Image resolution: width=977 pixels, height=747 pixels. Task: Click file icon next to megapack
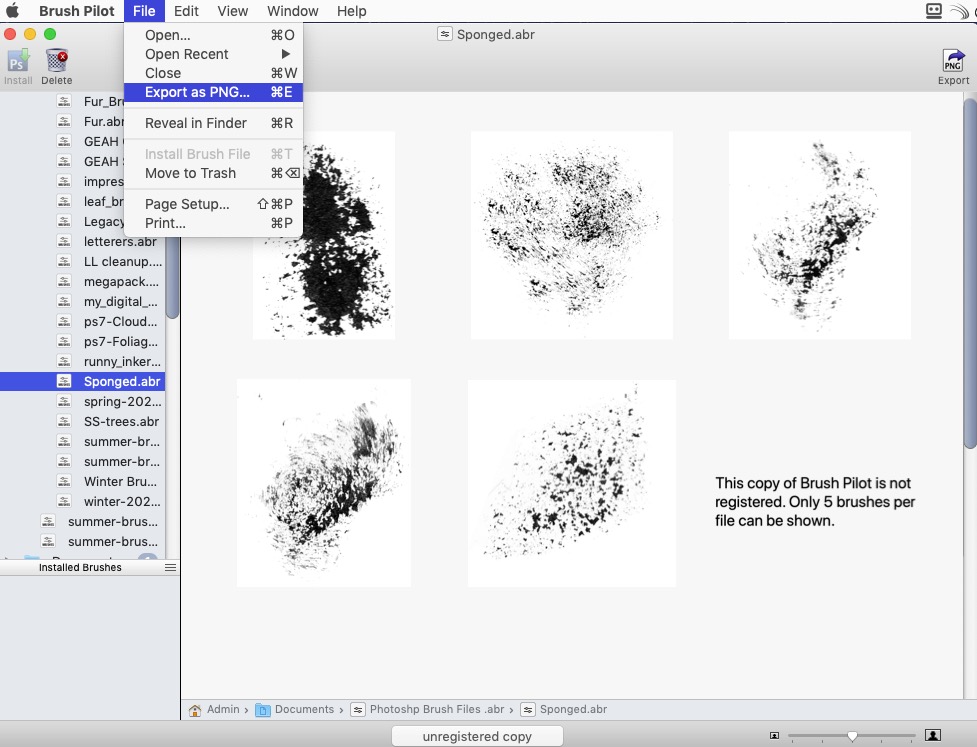click(x=64, y=281)
